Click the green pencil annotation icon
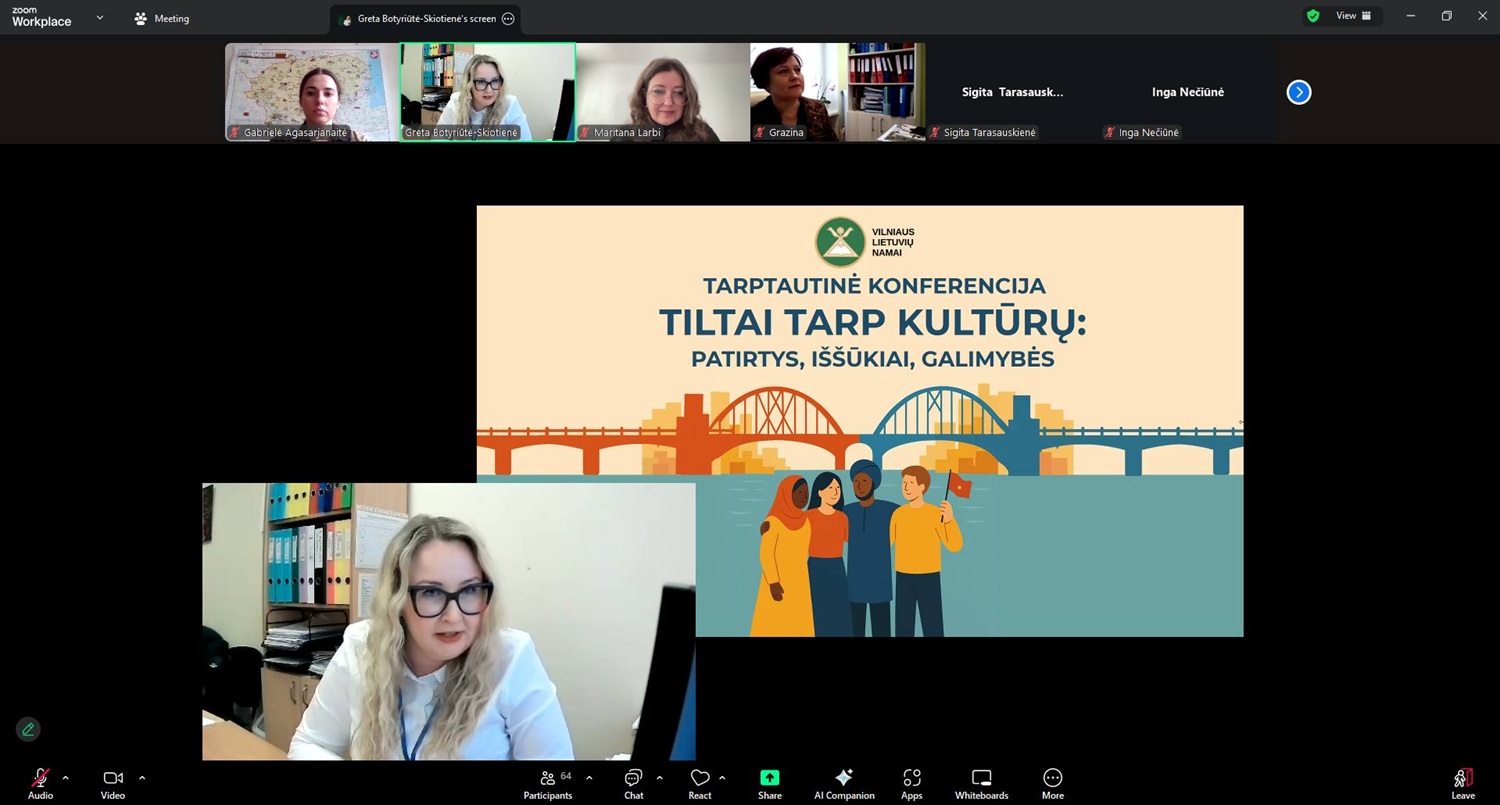This screenshot has height=805, width=1500. point(28,729)
